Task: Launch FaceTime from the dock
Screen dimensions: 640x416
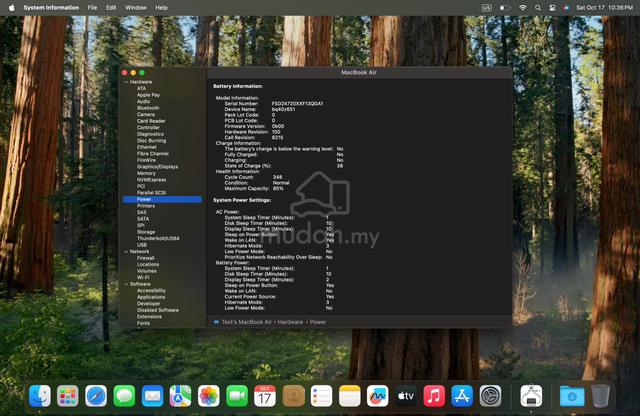Action: [237, 396]
